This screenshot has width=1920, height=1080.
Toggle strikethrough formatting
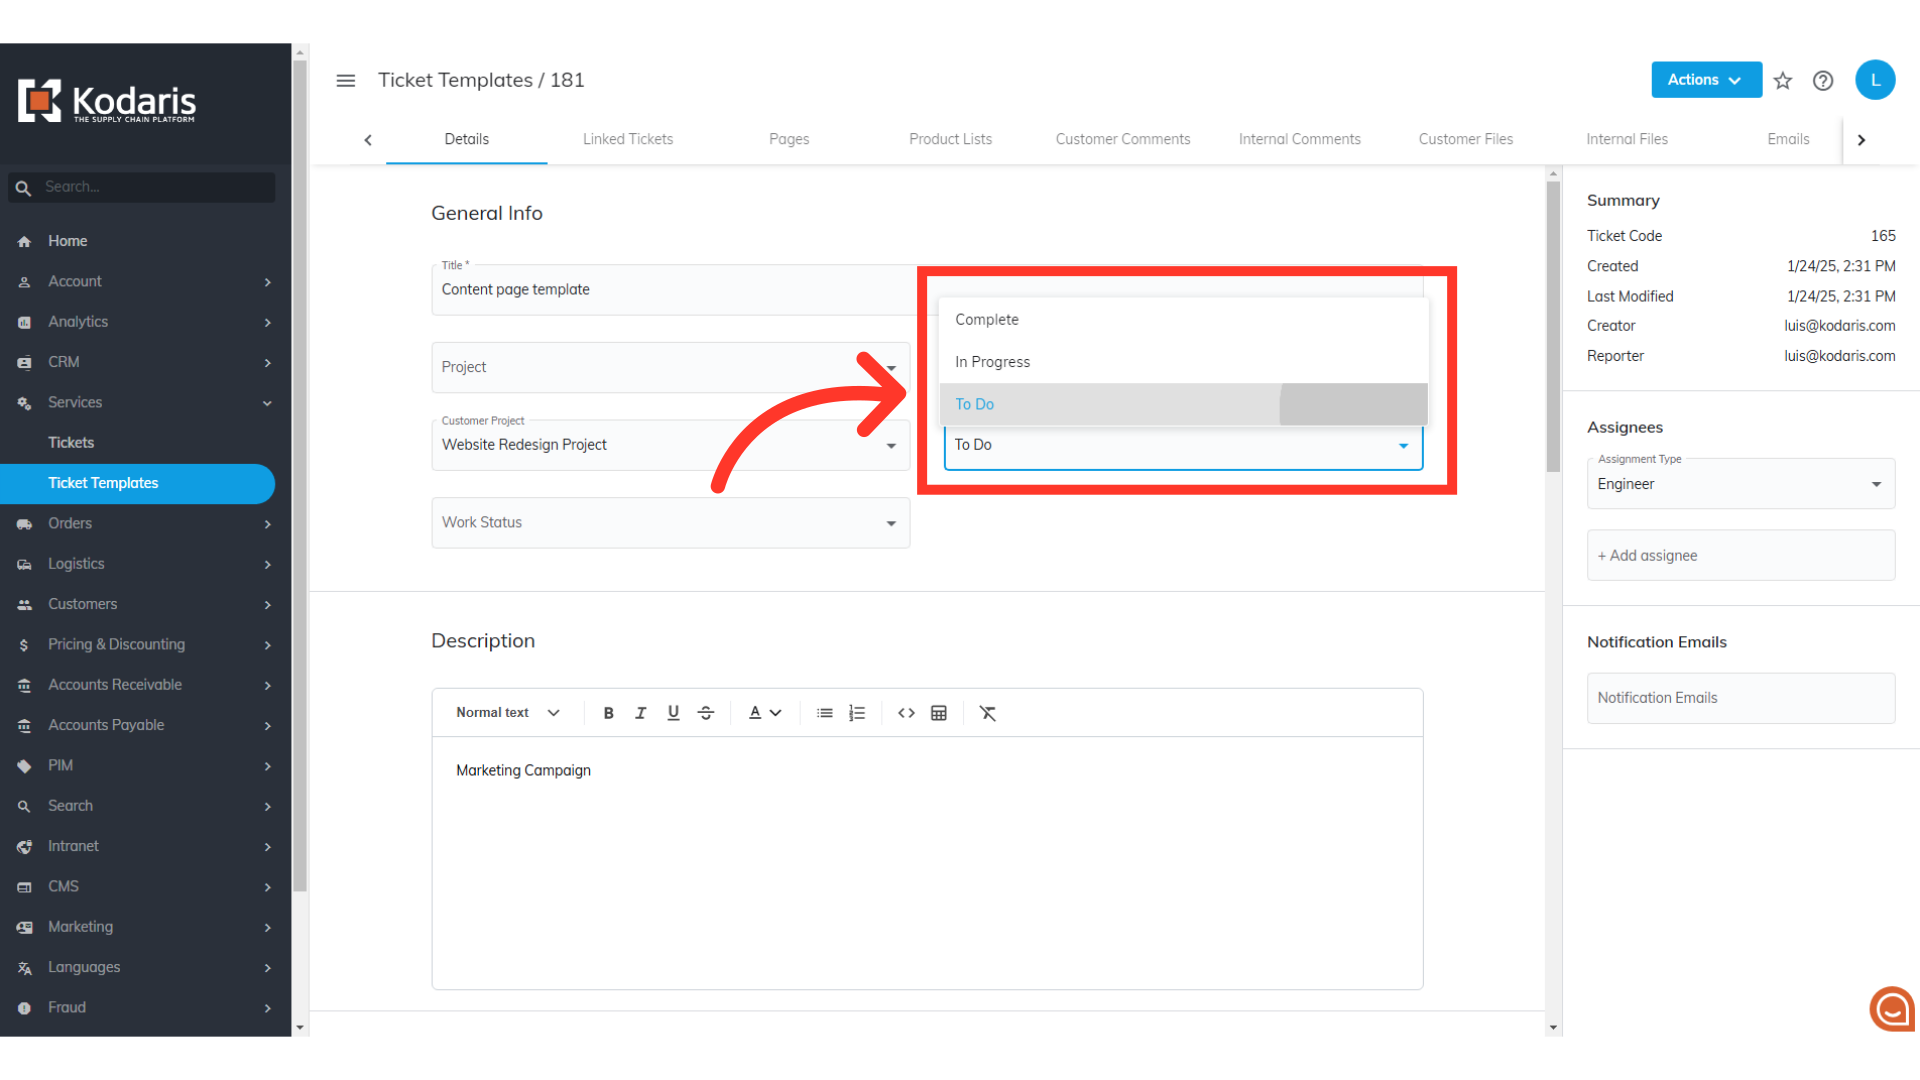(x=706, y=713)
